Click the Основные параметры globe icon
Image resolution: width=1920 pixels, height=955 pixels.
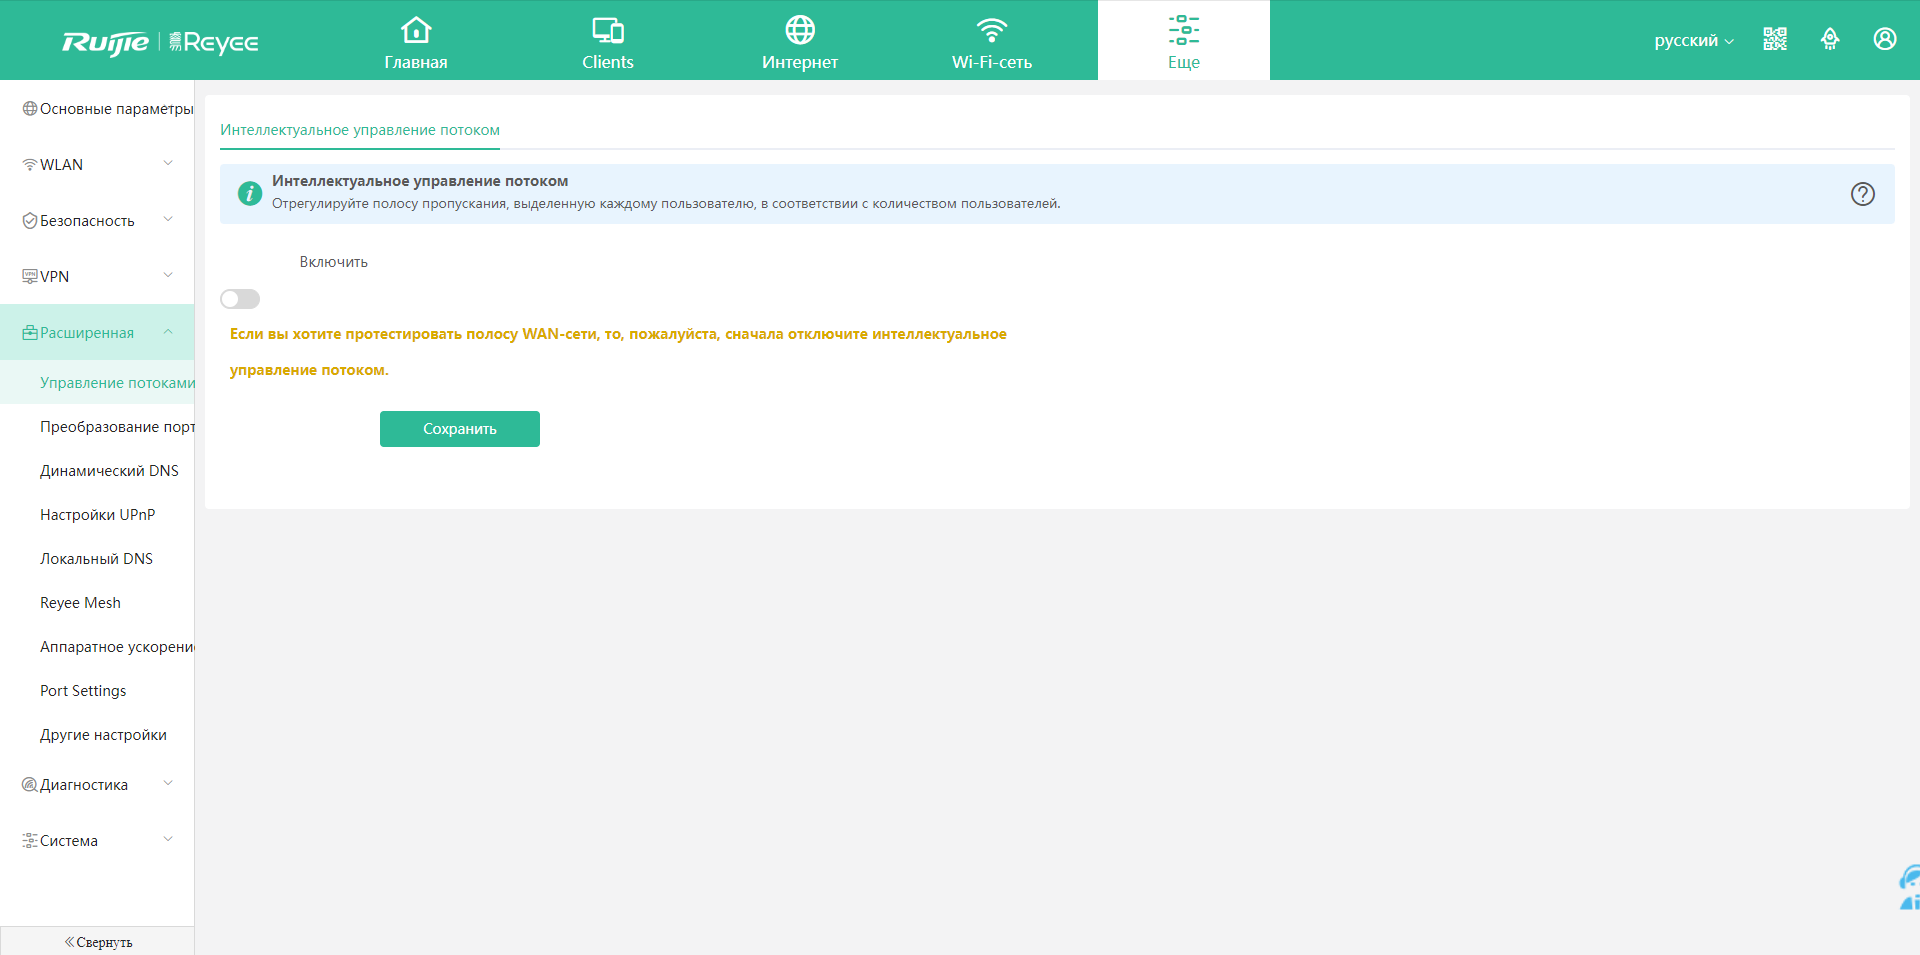click(x=30, y=108)
